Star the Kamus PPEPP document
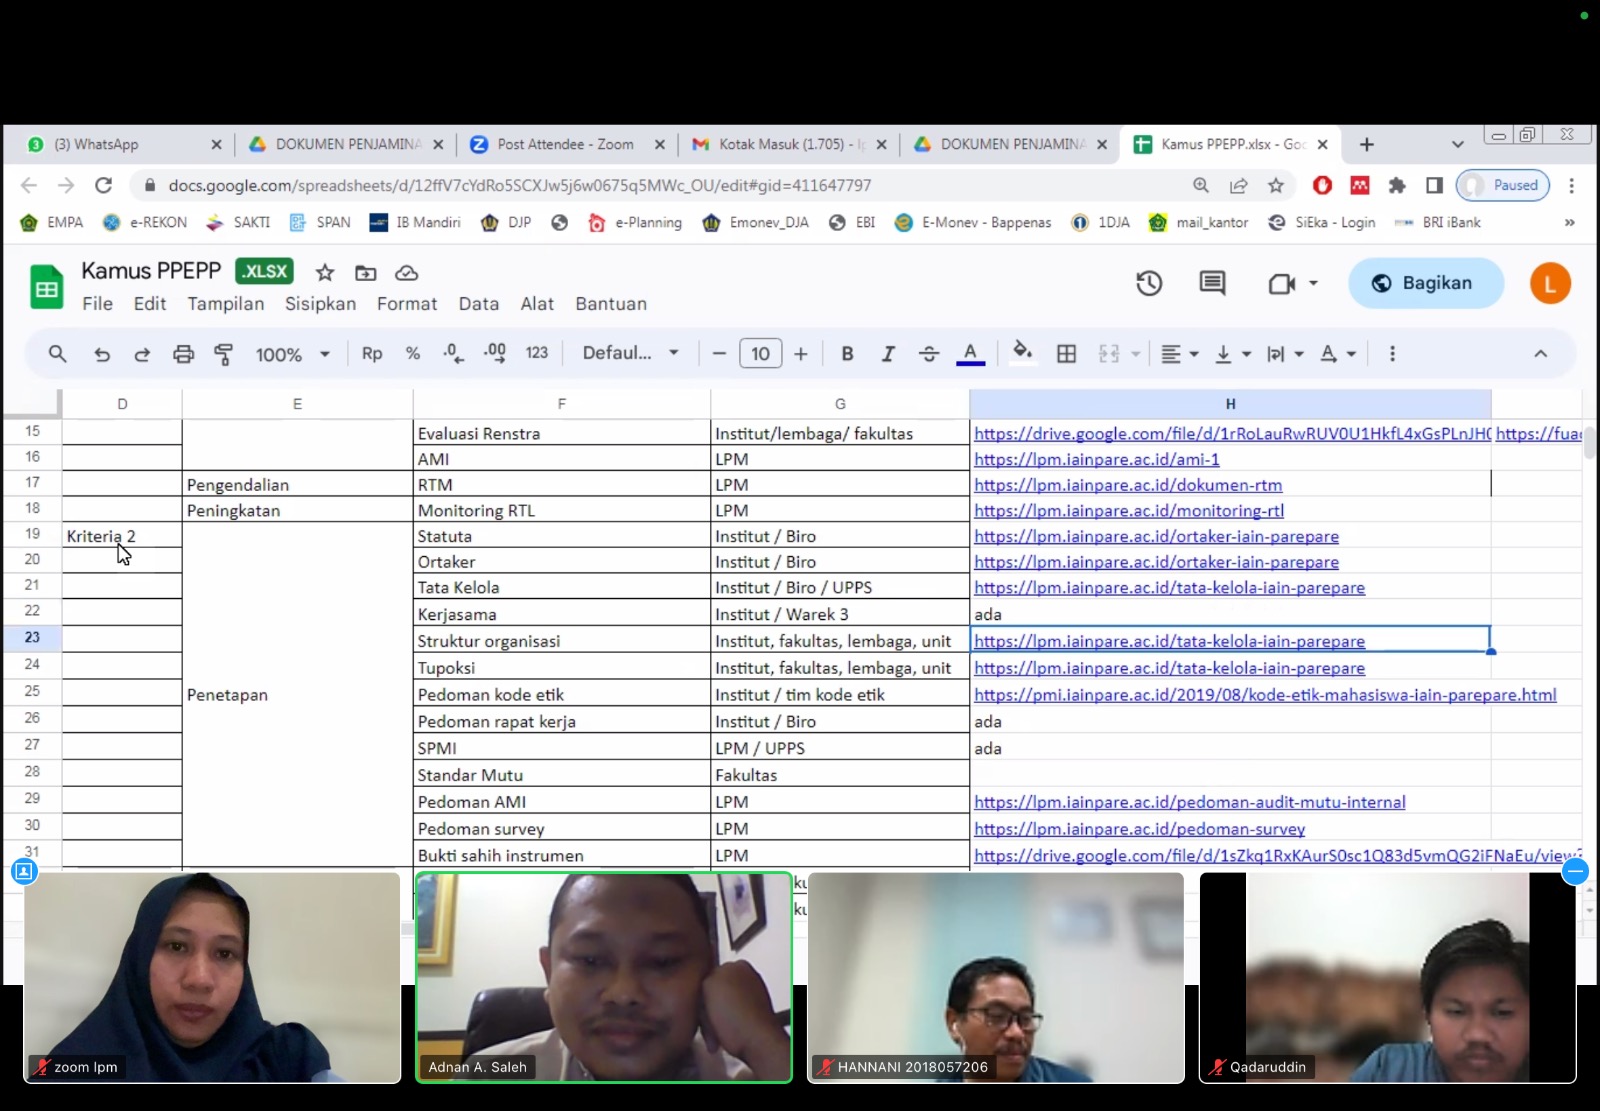1600x1111 pixels. [x=325, y=273]
